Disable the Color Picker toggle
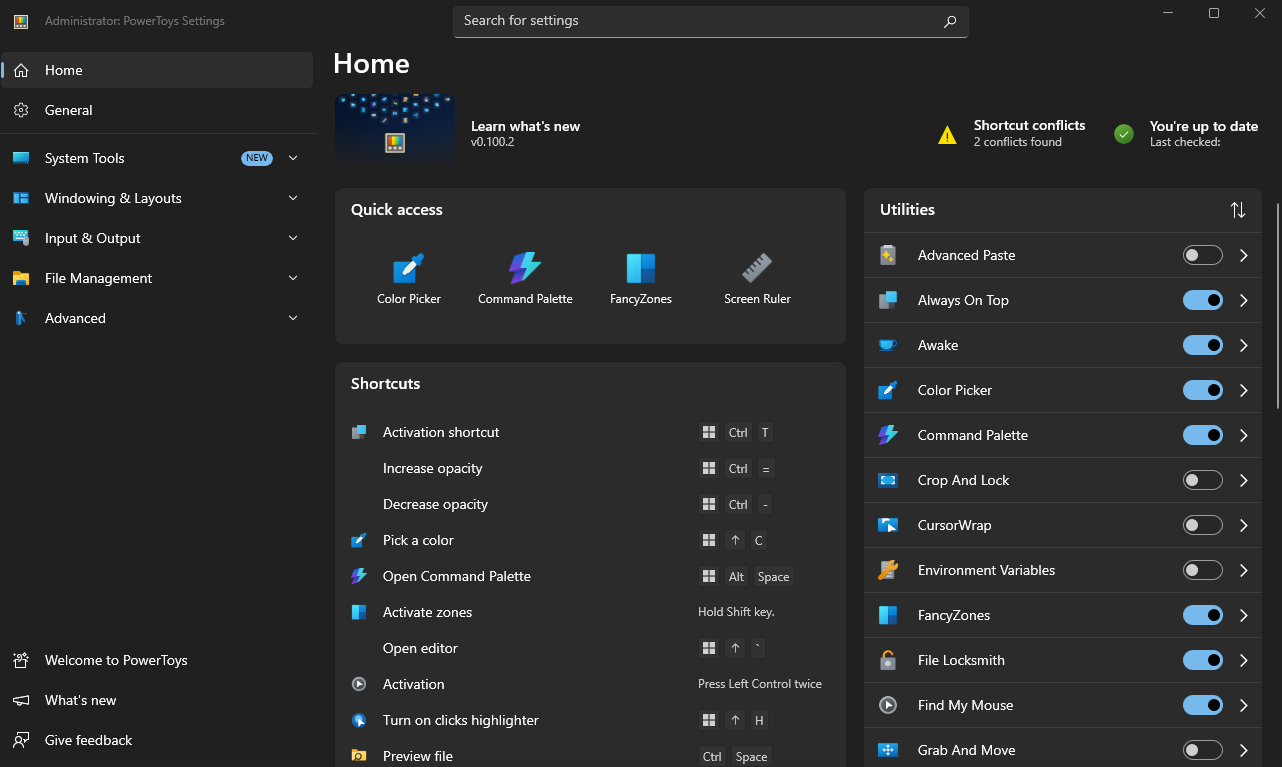 [x=1203, y=390]
